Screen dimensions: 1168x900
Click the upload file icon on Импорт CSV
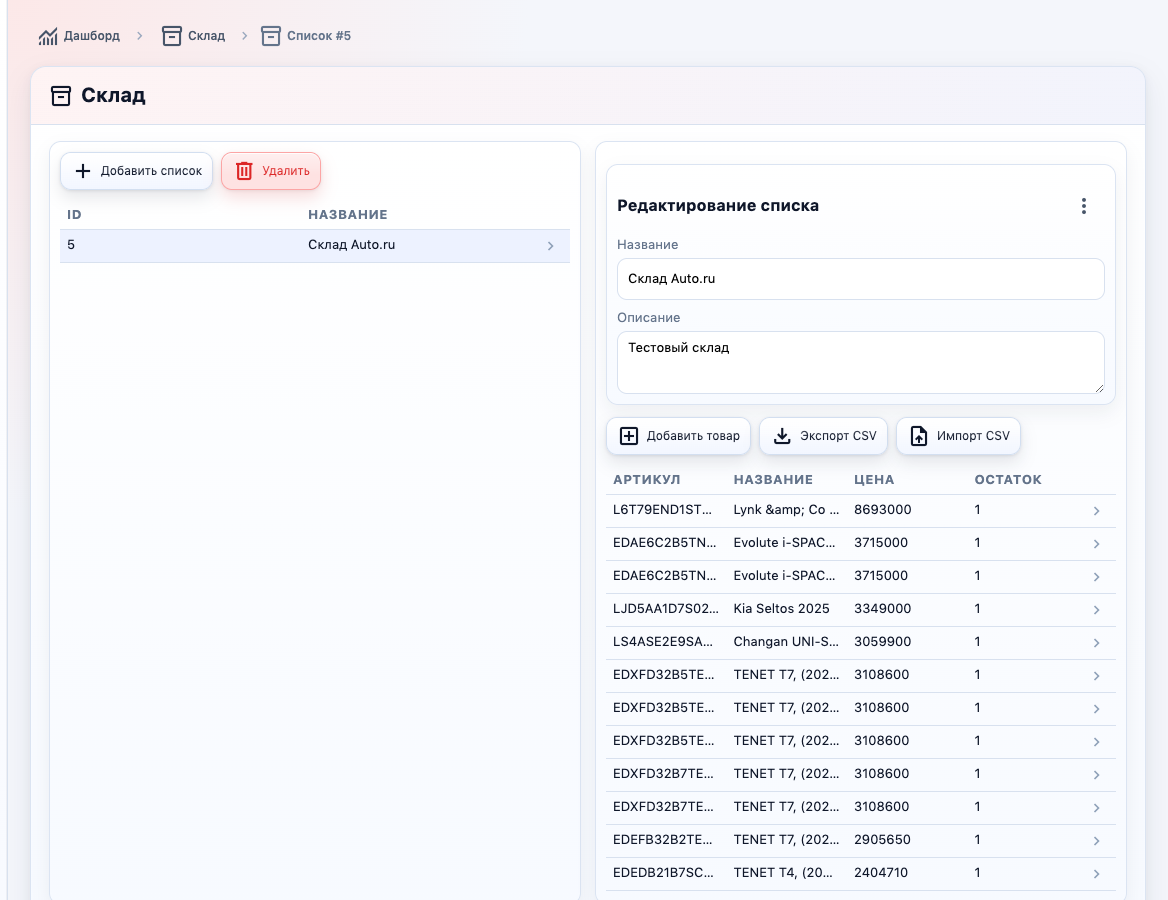[919, 436]
